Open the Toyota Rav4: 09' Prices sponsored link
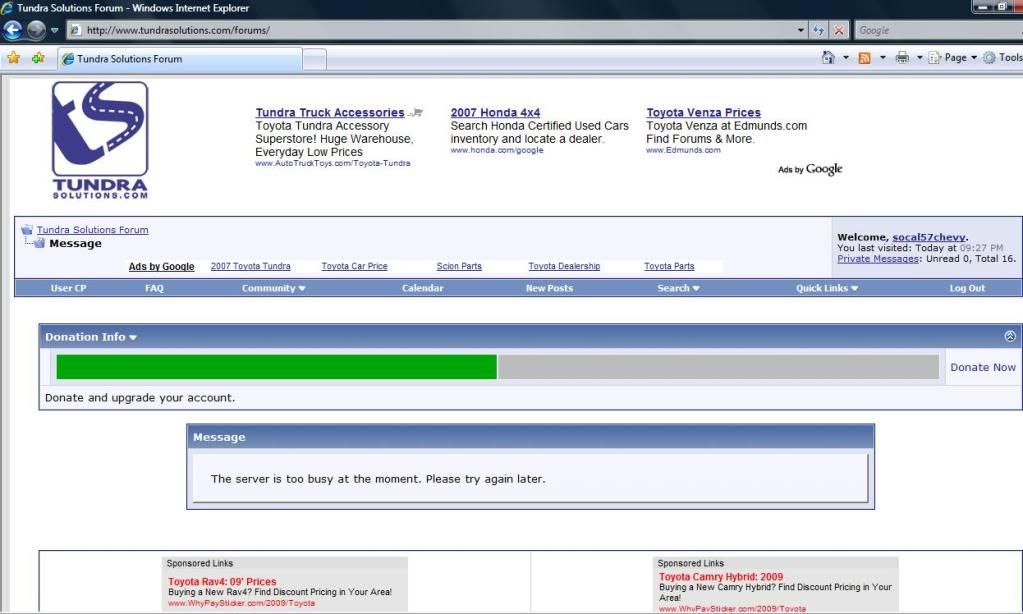 [222, 581]
